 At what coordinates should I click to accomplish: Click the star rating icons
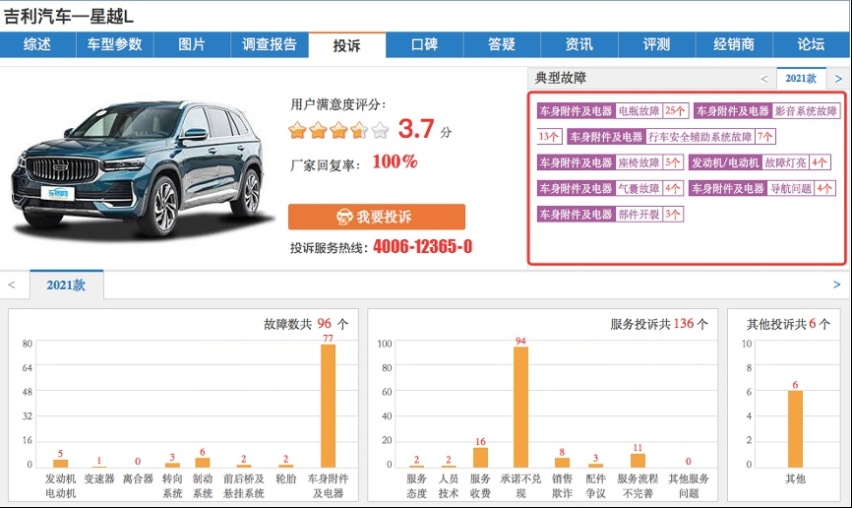click(339, 130)
